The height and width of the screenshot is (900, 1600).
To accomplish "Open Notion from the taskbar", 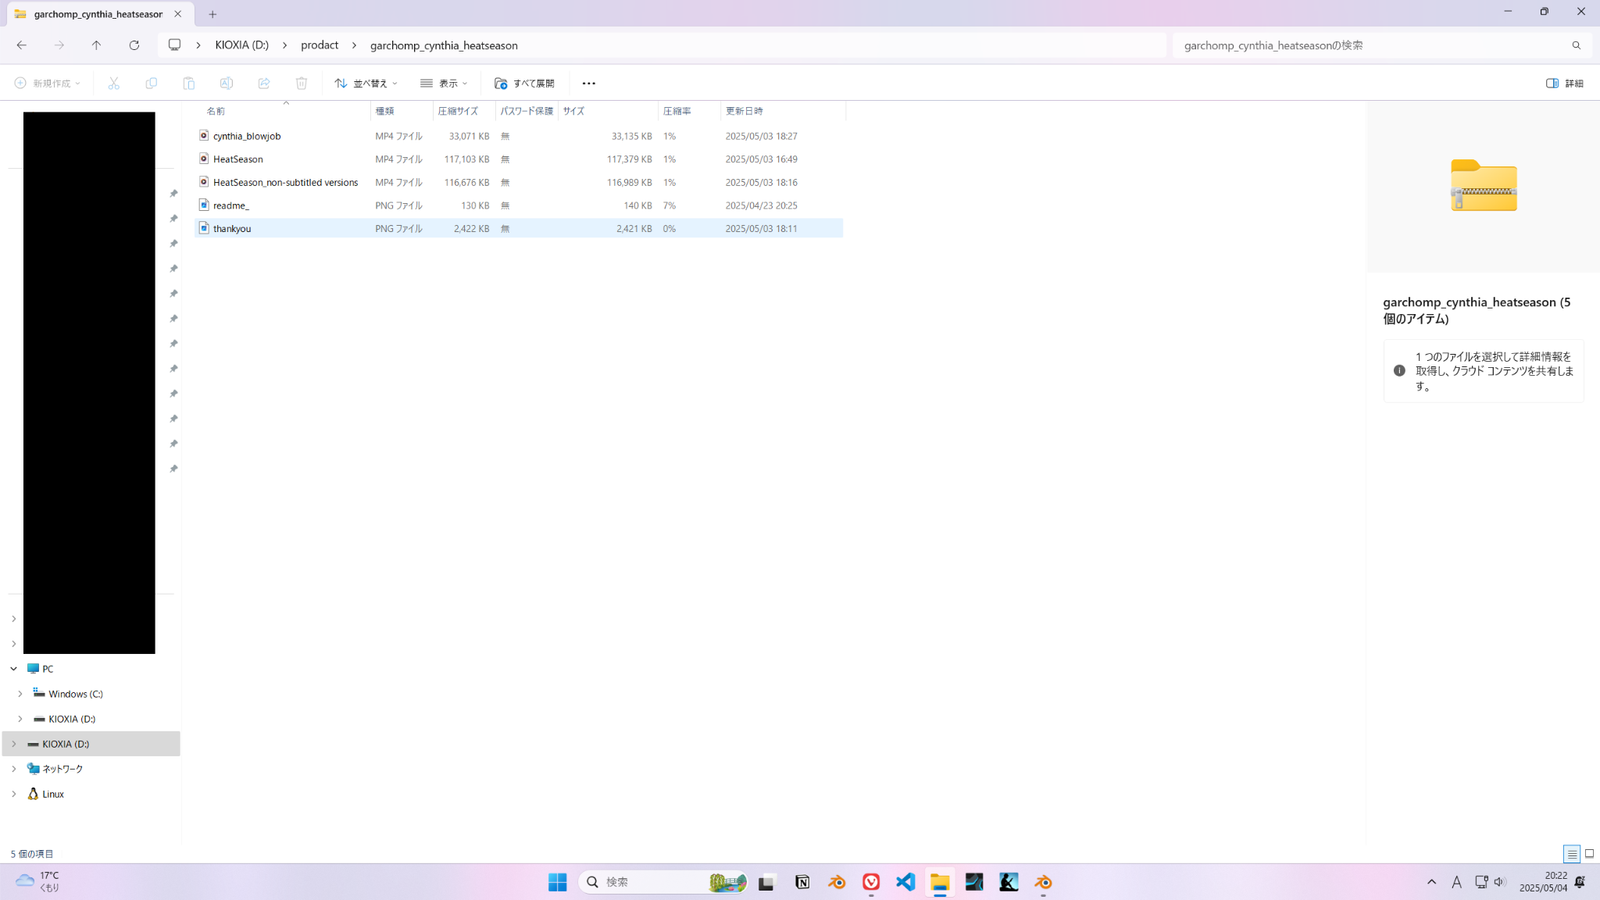I will pyautogui.click(x=802, y=882).
